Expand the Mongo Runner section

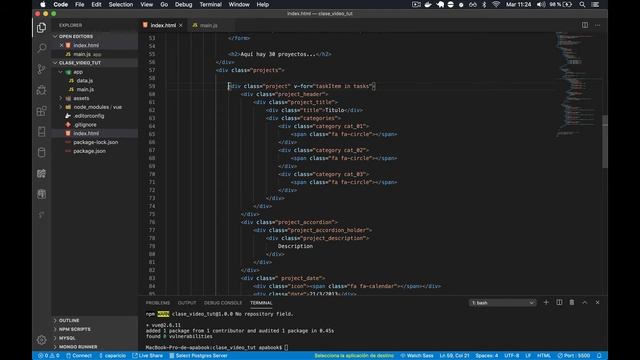point(78,347)
